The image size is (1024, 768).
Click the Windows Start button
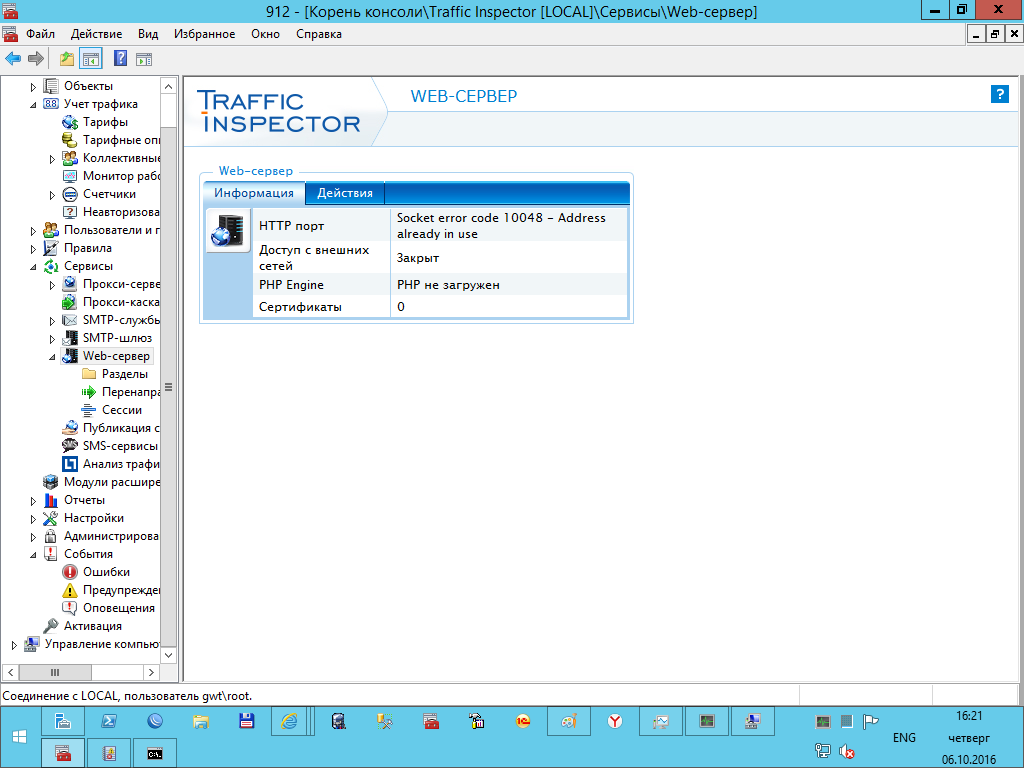tap(20, 737)
